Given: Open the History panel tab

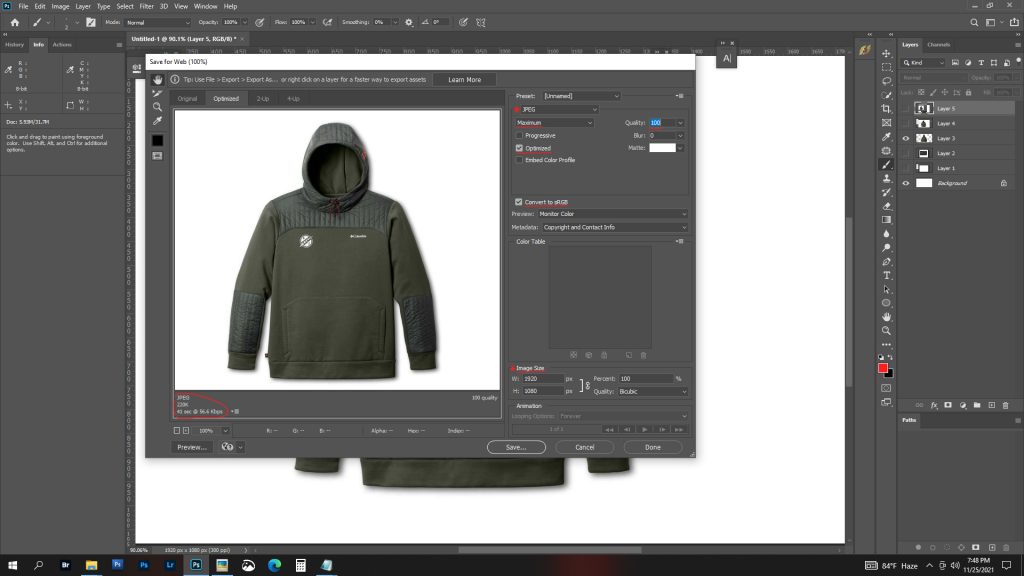Looking at the screenshot, I should click(14, 45).
